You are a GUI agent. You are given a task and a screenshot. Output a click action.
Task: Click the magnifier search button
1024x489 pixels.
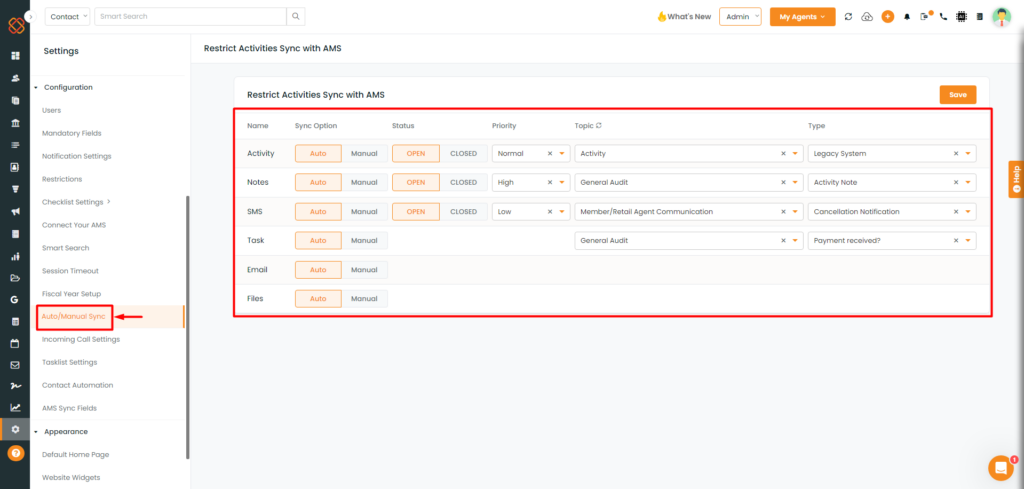tap(296, 16)
